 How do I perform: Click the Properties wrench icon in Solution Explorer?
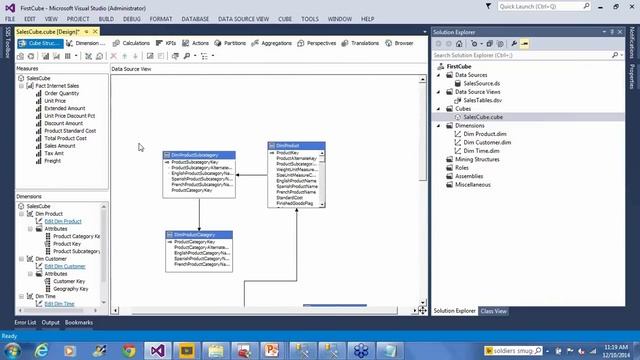pos(514,44)
